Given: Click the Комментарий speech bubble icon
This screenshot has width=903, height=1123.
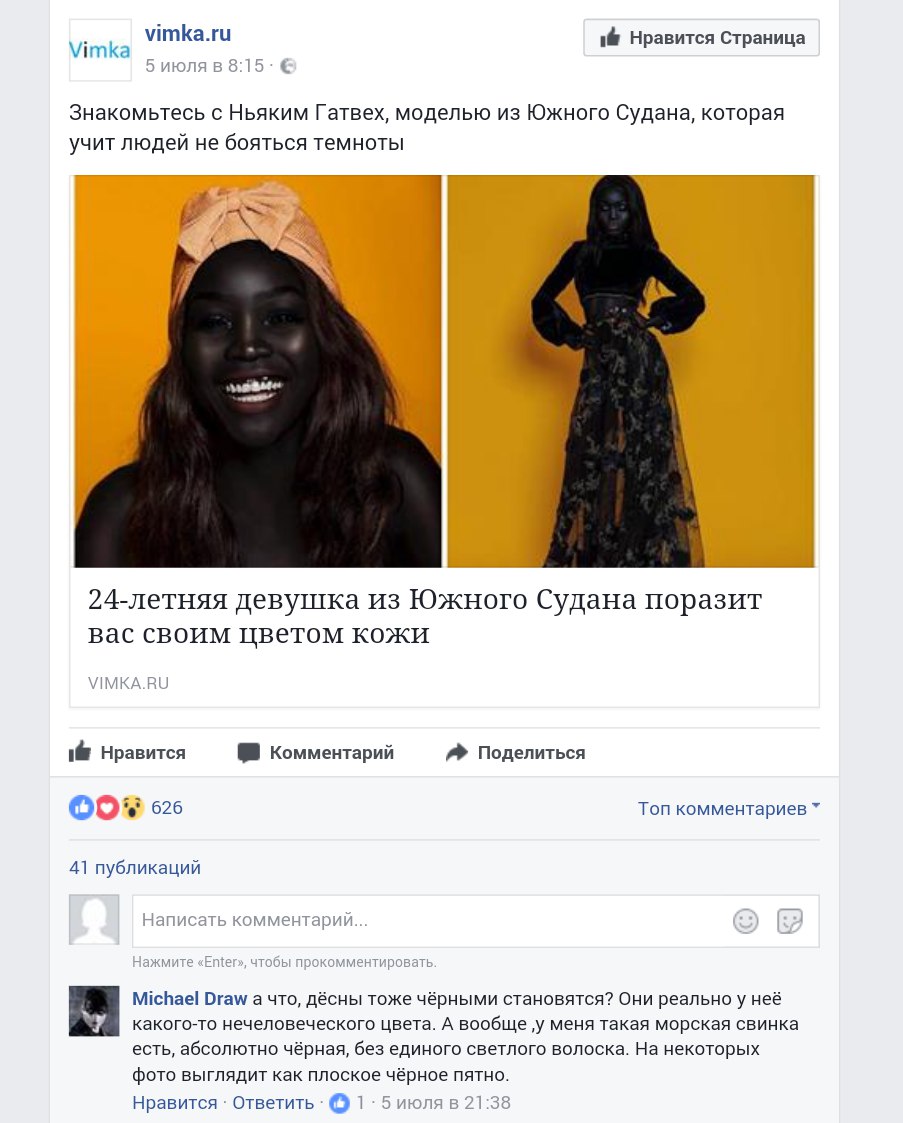Looking at the screenshot, I should [x=248, y=753].
